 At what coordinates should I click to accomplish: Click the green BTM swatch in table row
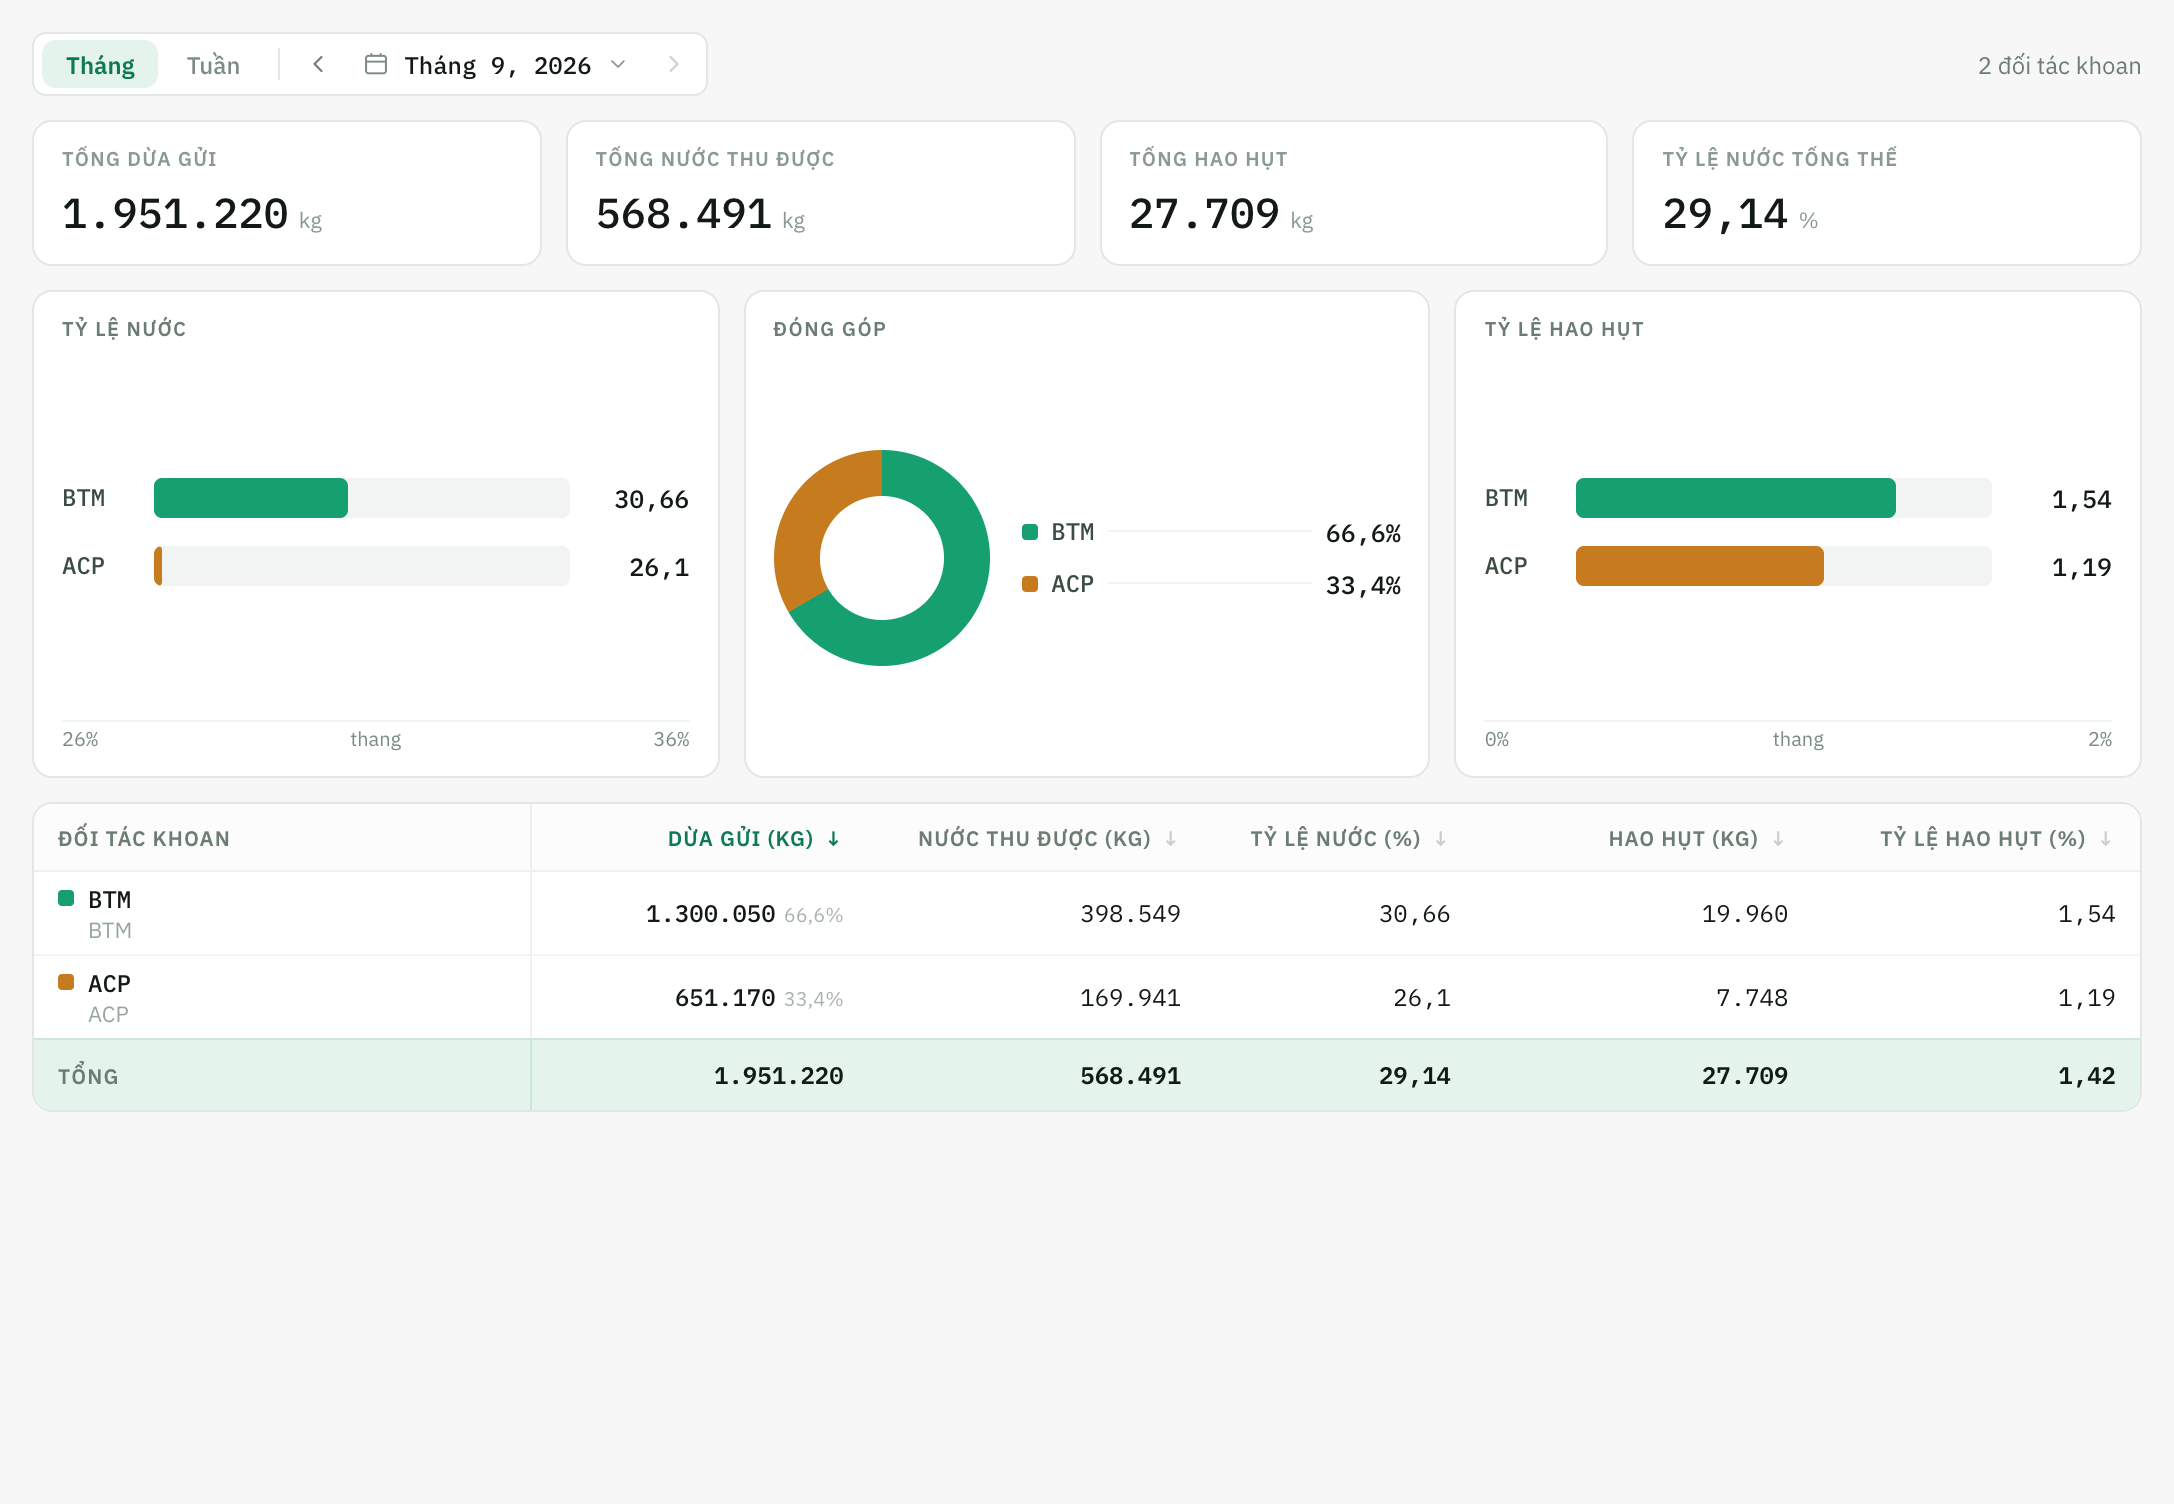(66, 898)
